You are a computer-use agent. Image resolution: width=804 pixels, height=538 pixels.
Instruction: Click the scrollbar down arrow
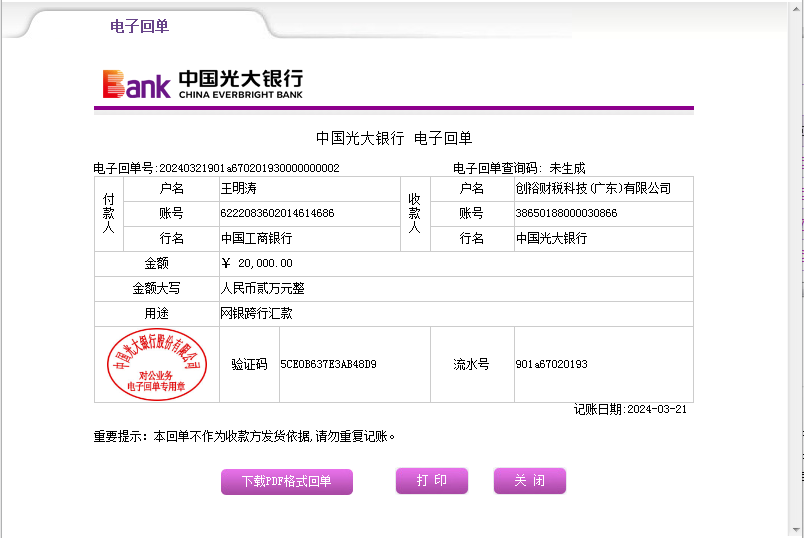[x=796, y=530]
